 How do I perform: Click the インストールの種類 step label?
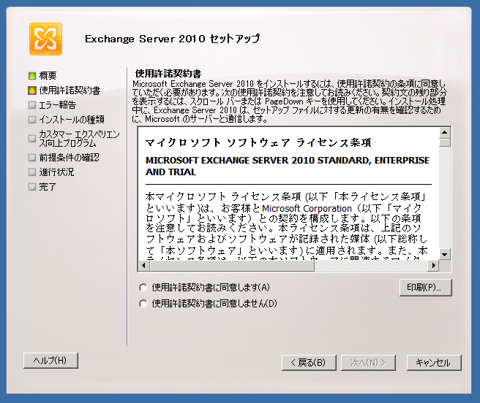tap(72, 119)
